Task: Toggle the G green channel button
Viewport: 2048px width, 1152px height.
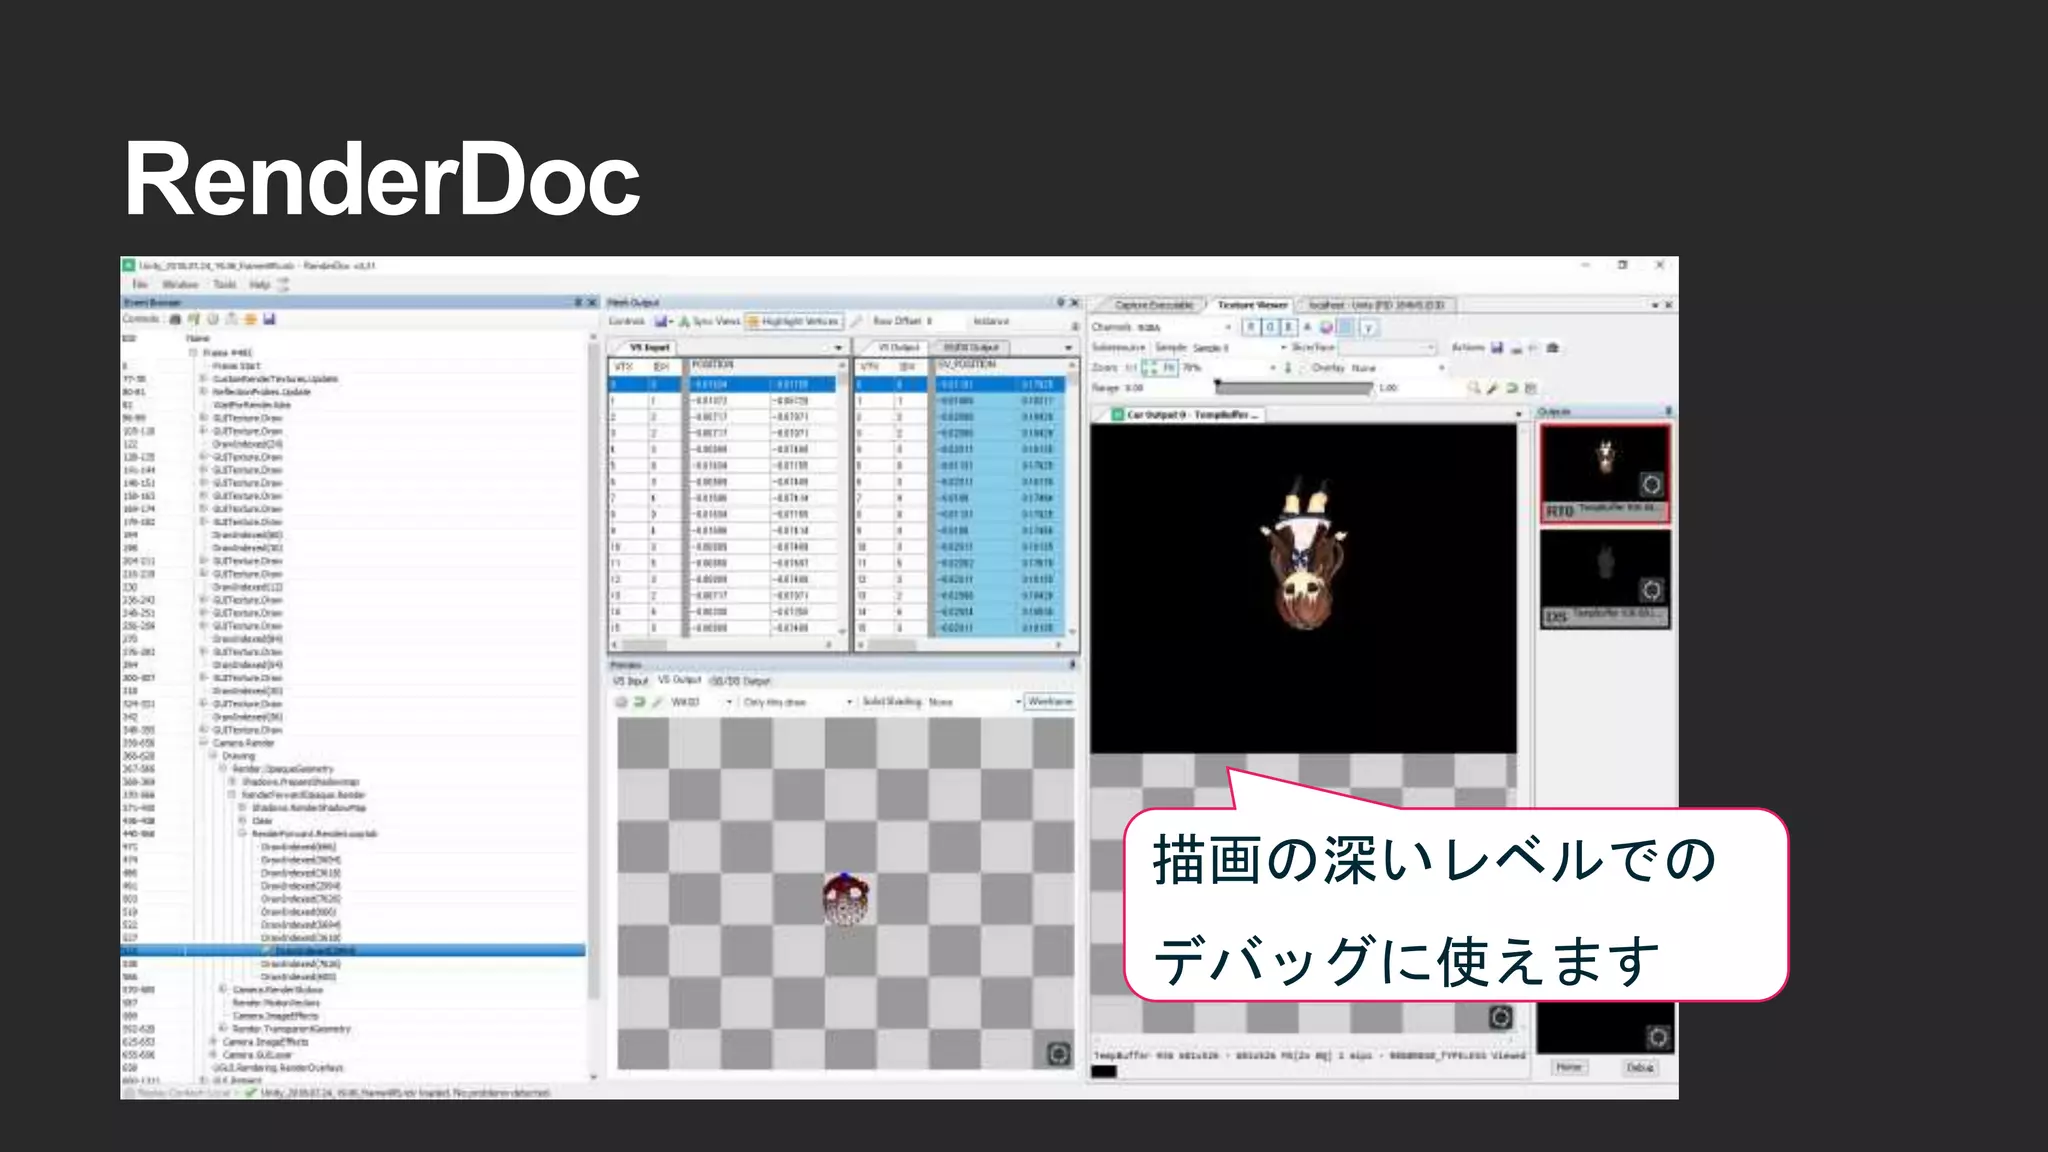Action: (1270, 327)
